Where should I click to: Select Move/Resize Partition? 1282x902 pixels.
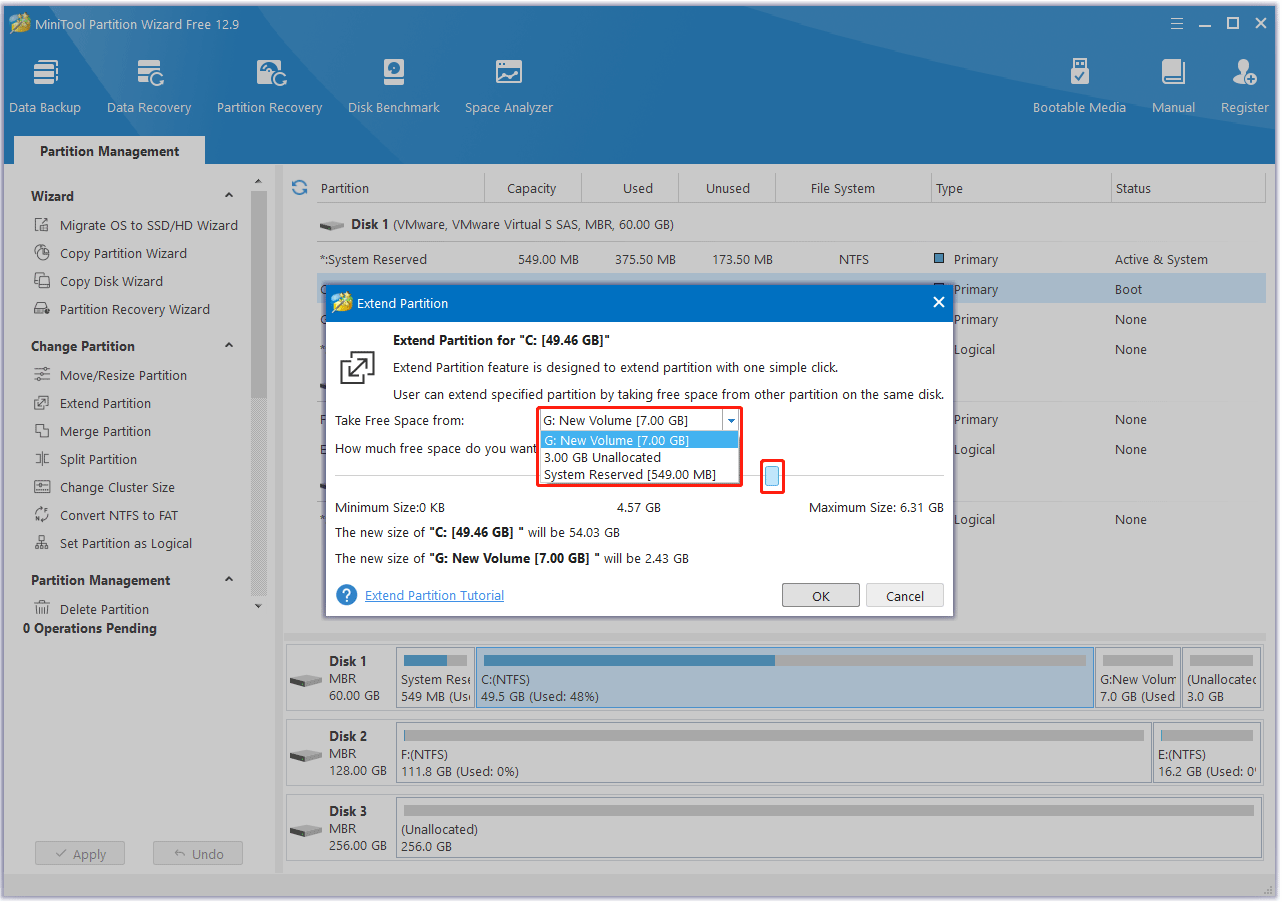pos(110,375)
